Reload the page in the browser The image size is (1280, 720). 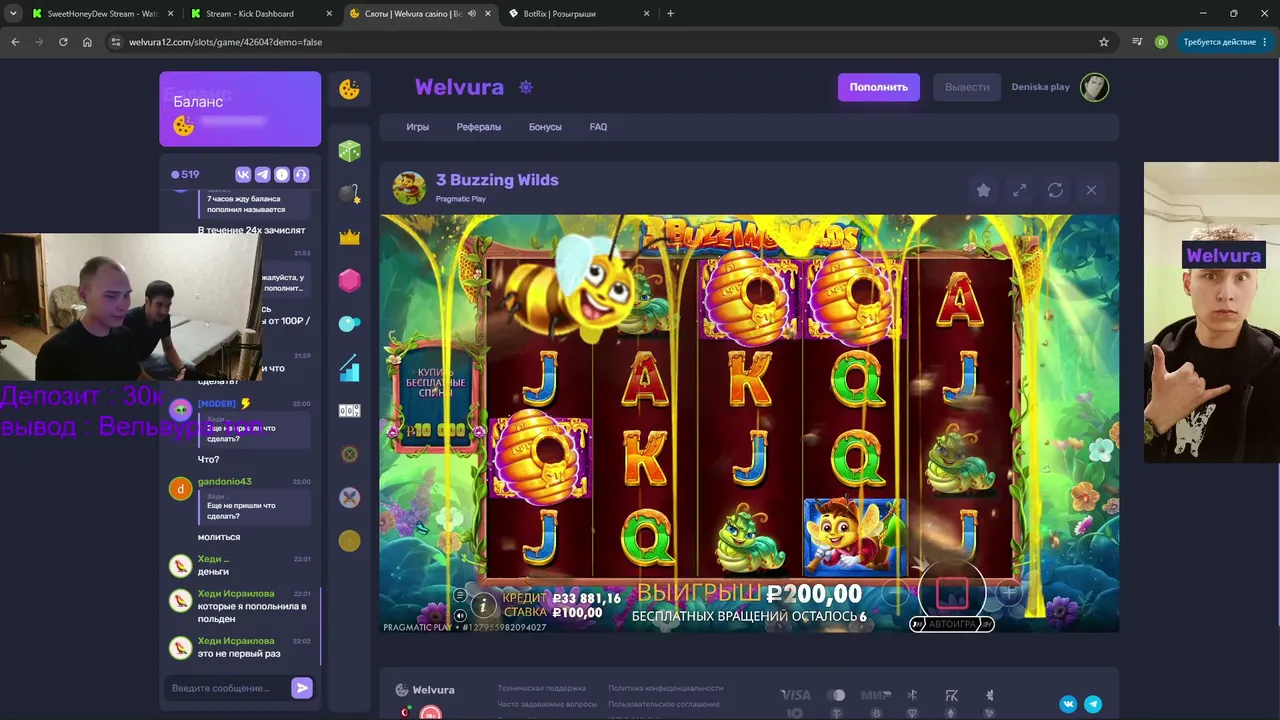(x=63, y=42)
